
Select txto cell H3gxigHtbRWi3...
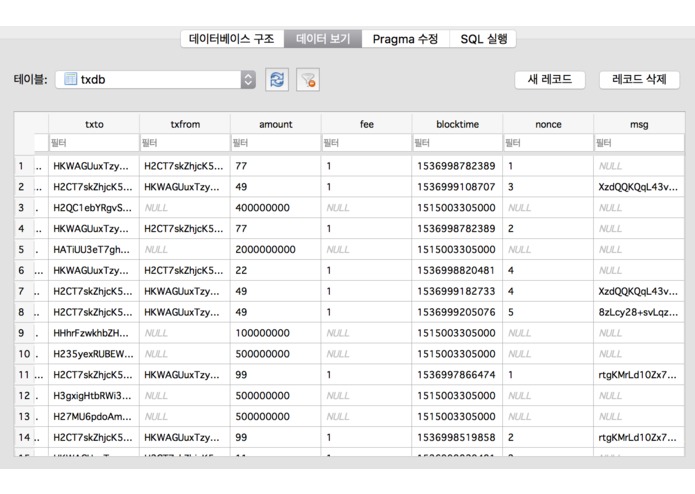94,396
